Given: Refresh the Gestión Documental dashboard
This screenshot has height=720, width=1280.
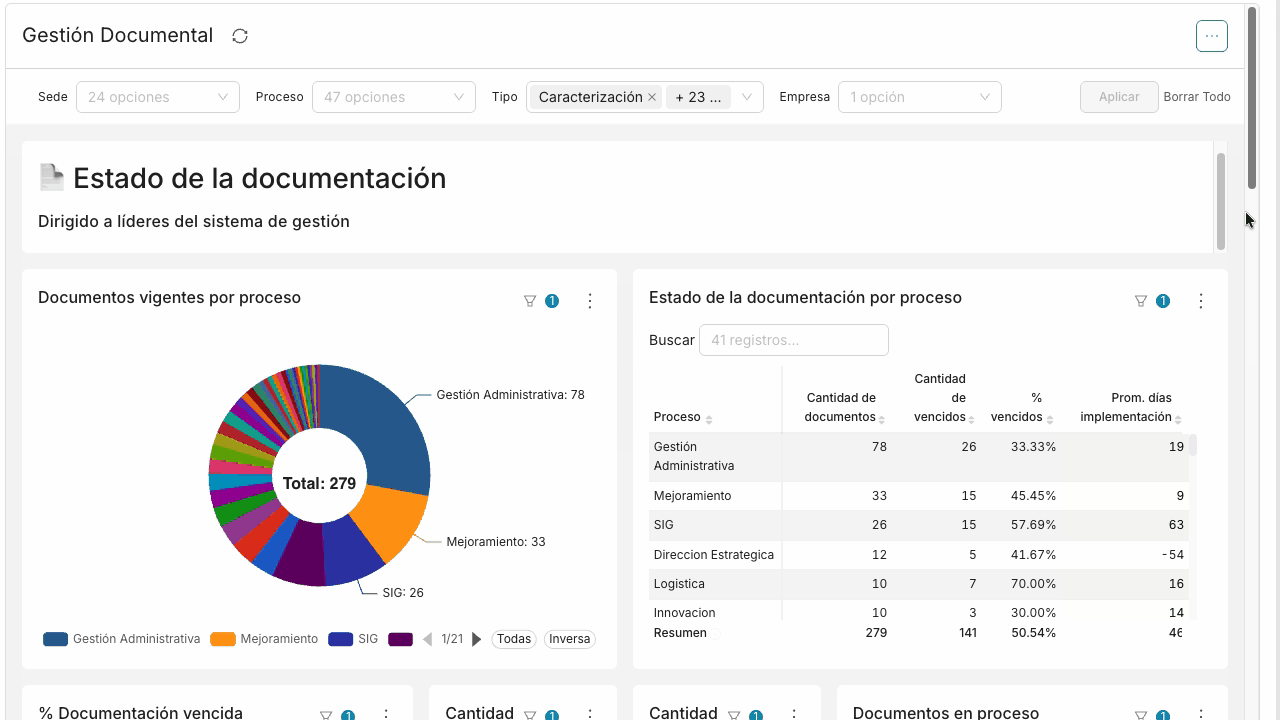Looking at the screenshot, I should 240,36.
